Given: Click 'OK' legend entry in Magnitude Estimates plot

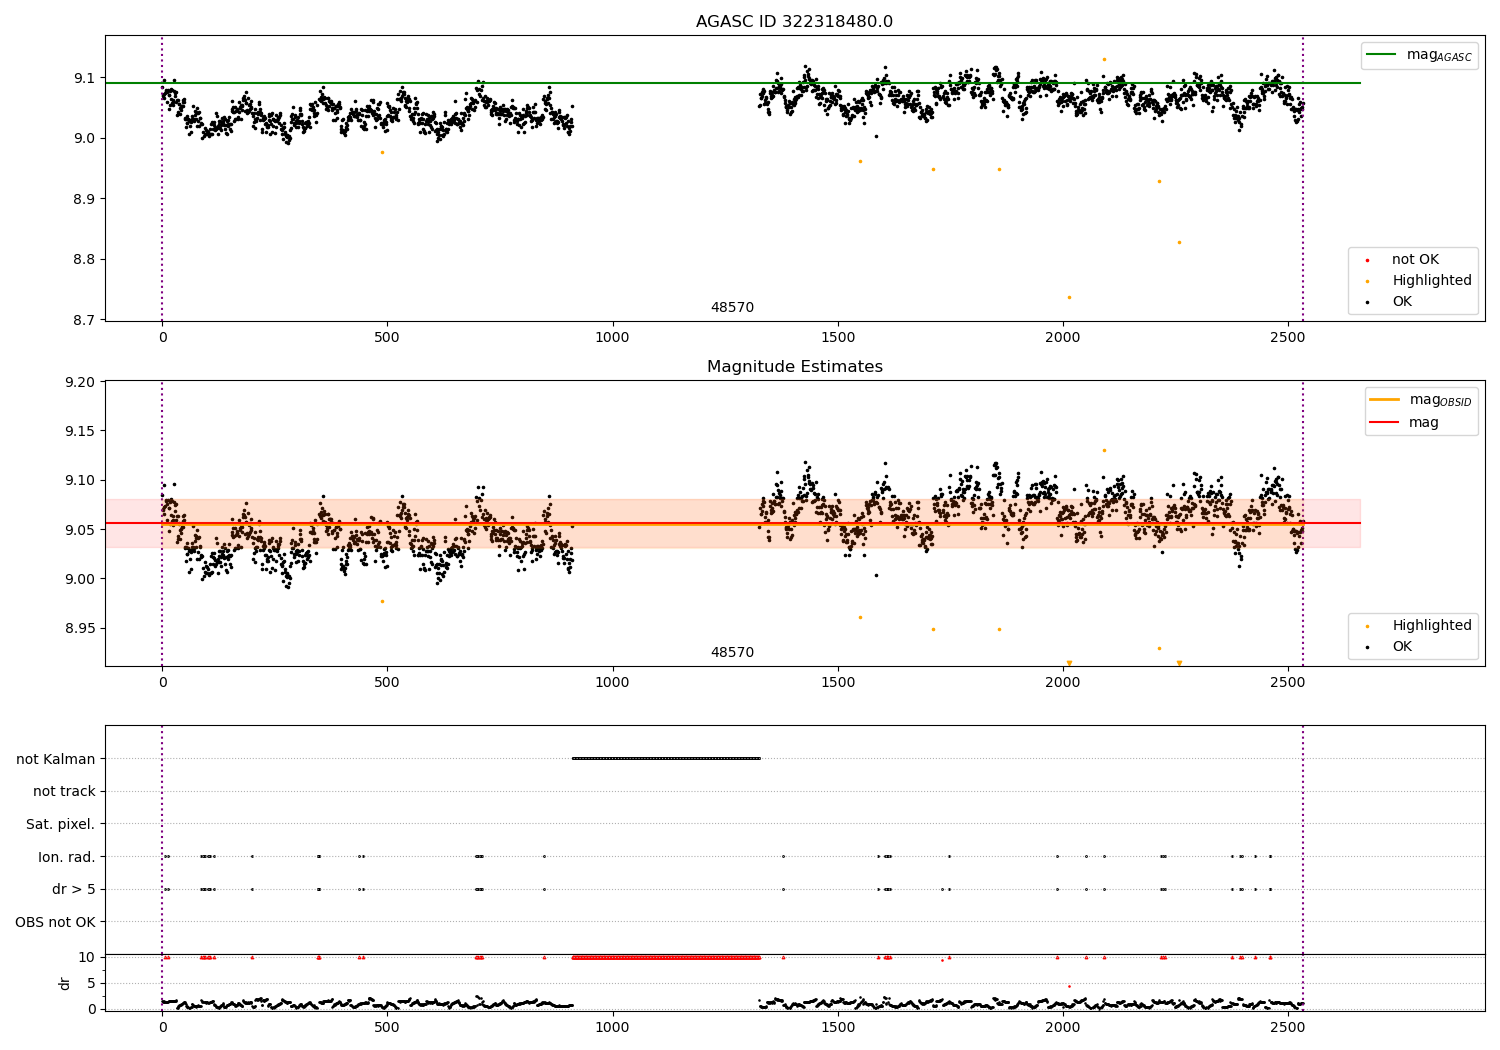Looking at the screenshot, I should pos(1402,647).
